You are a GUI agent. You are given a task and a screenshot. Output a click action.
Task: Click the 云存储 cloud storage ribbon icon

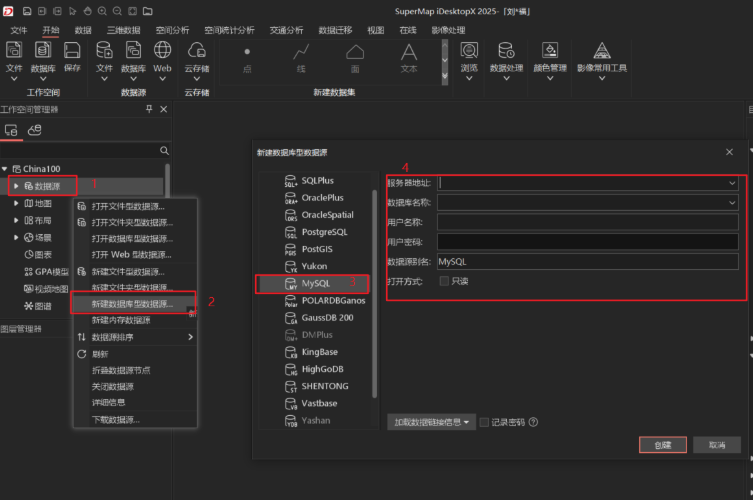click(x=196, y=50)
